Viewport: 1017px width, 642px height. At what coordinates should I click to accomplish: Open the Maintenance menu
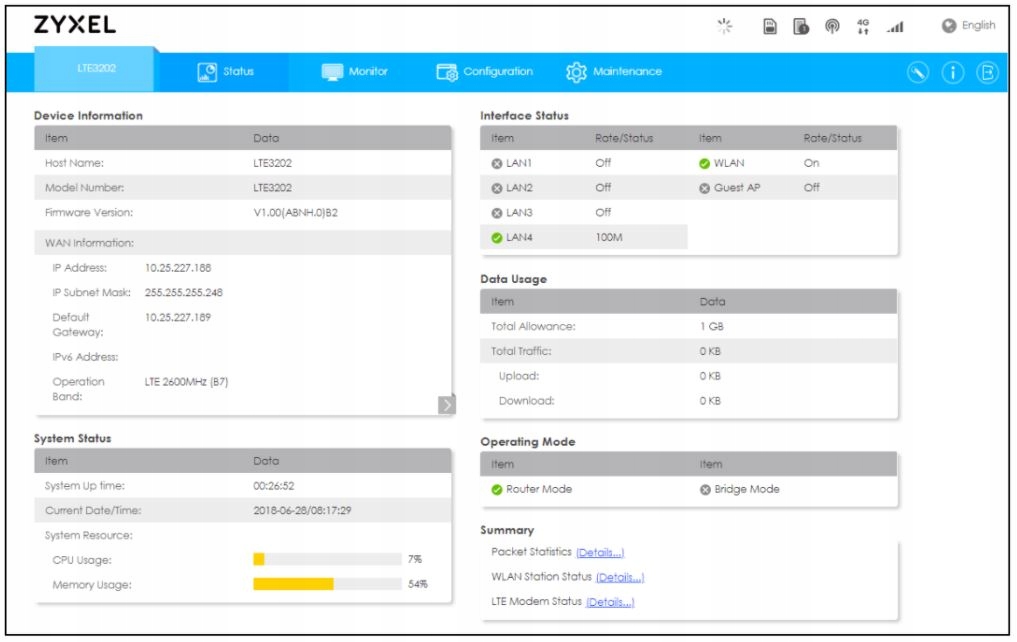[614, 72]
